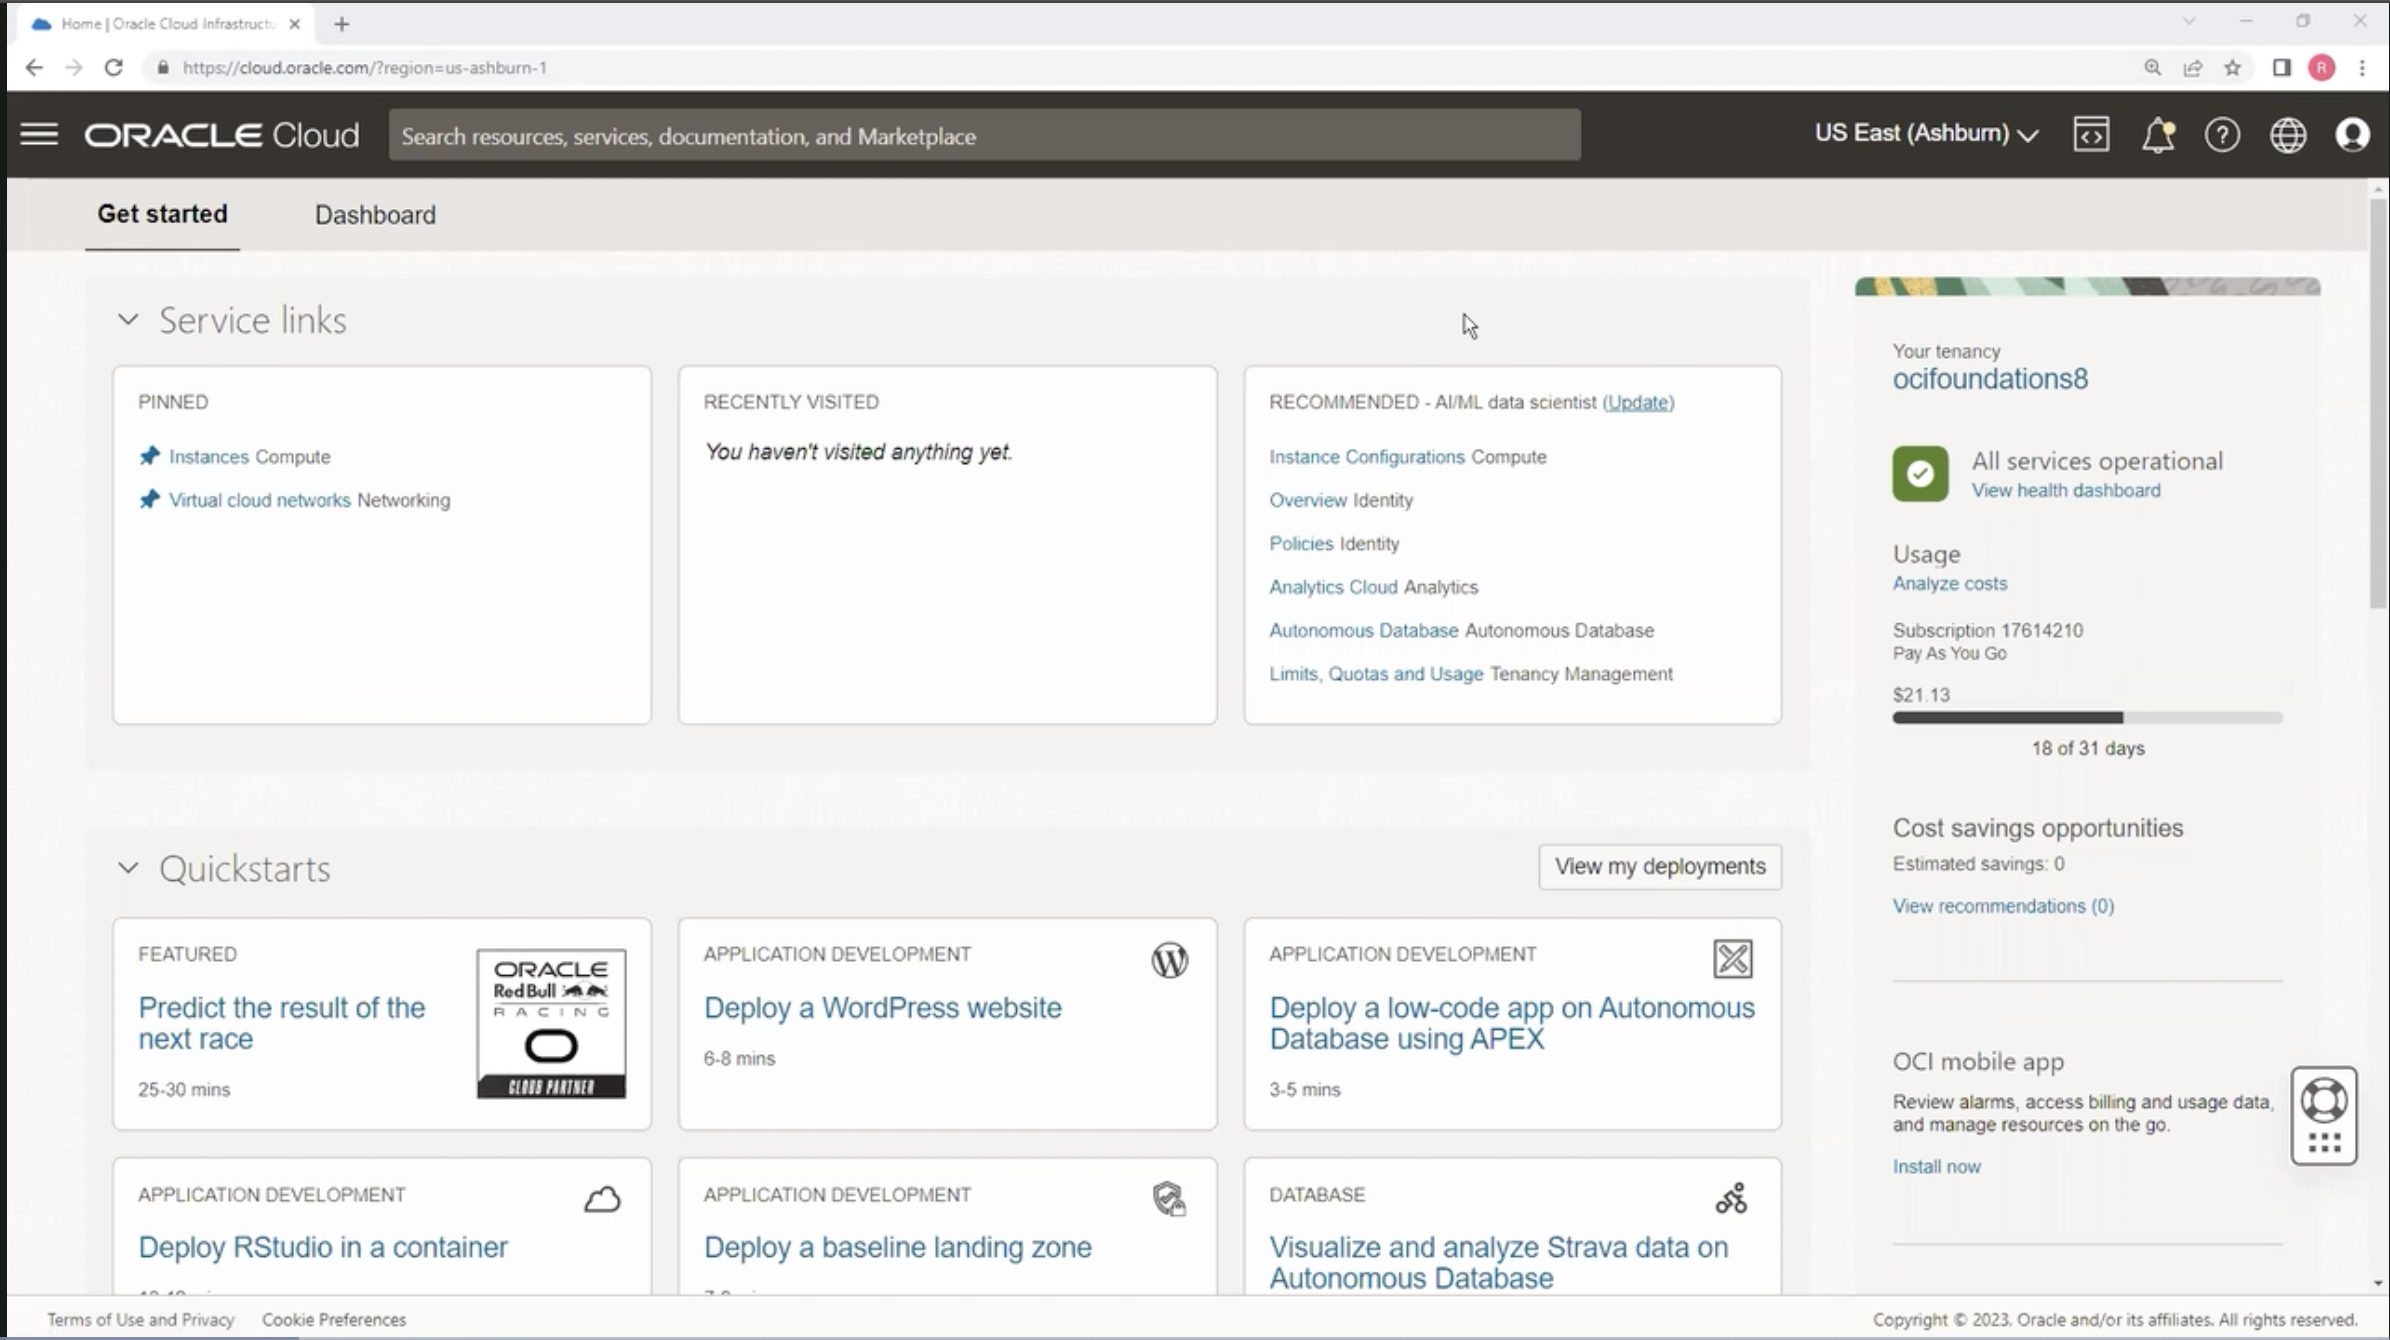Open the user profile avatar menu
This screenshot has height=1340, width=2390.
[2352, 134]
